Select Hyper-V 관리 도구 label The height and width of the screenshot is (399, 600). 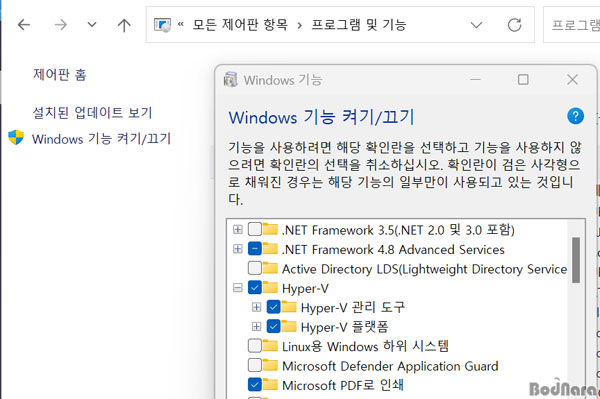353,308
